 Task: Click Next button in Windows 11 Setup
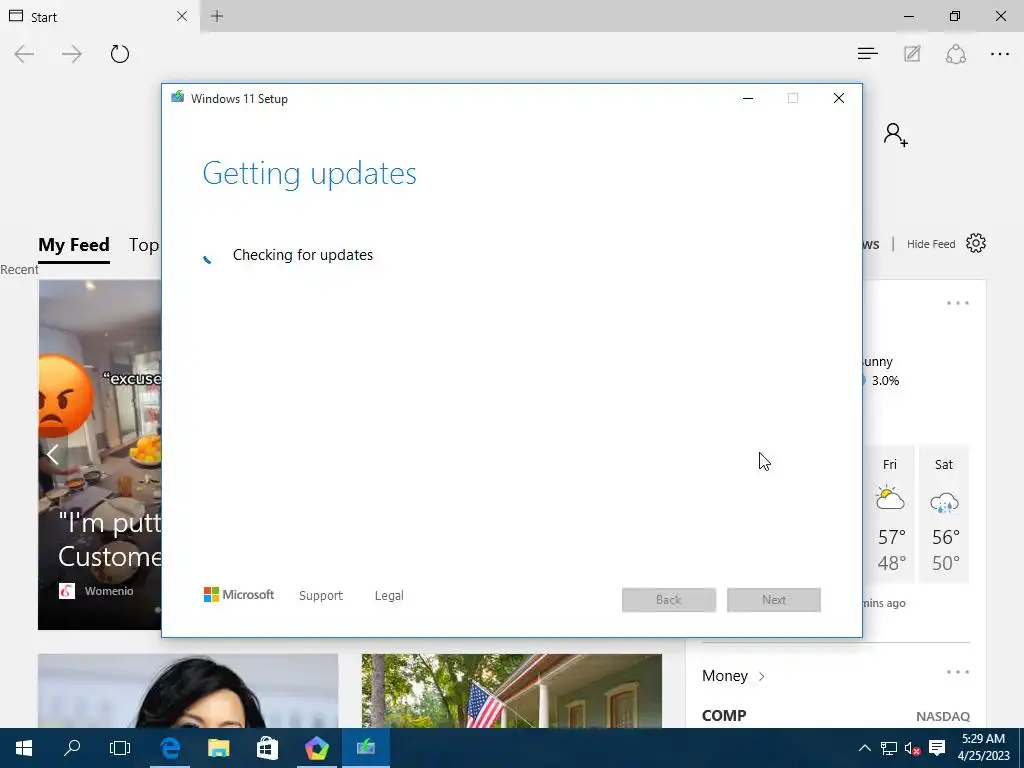[774, 600]
